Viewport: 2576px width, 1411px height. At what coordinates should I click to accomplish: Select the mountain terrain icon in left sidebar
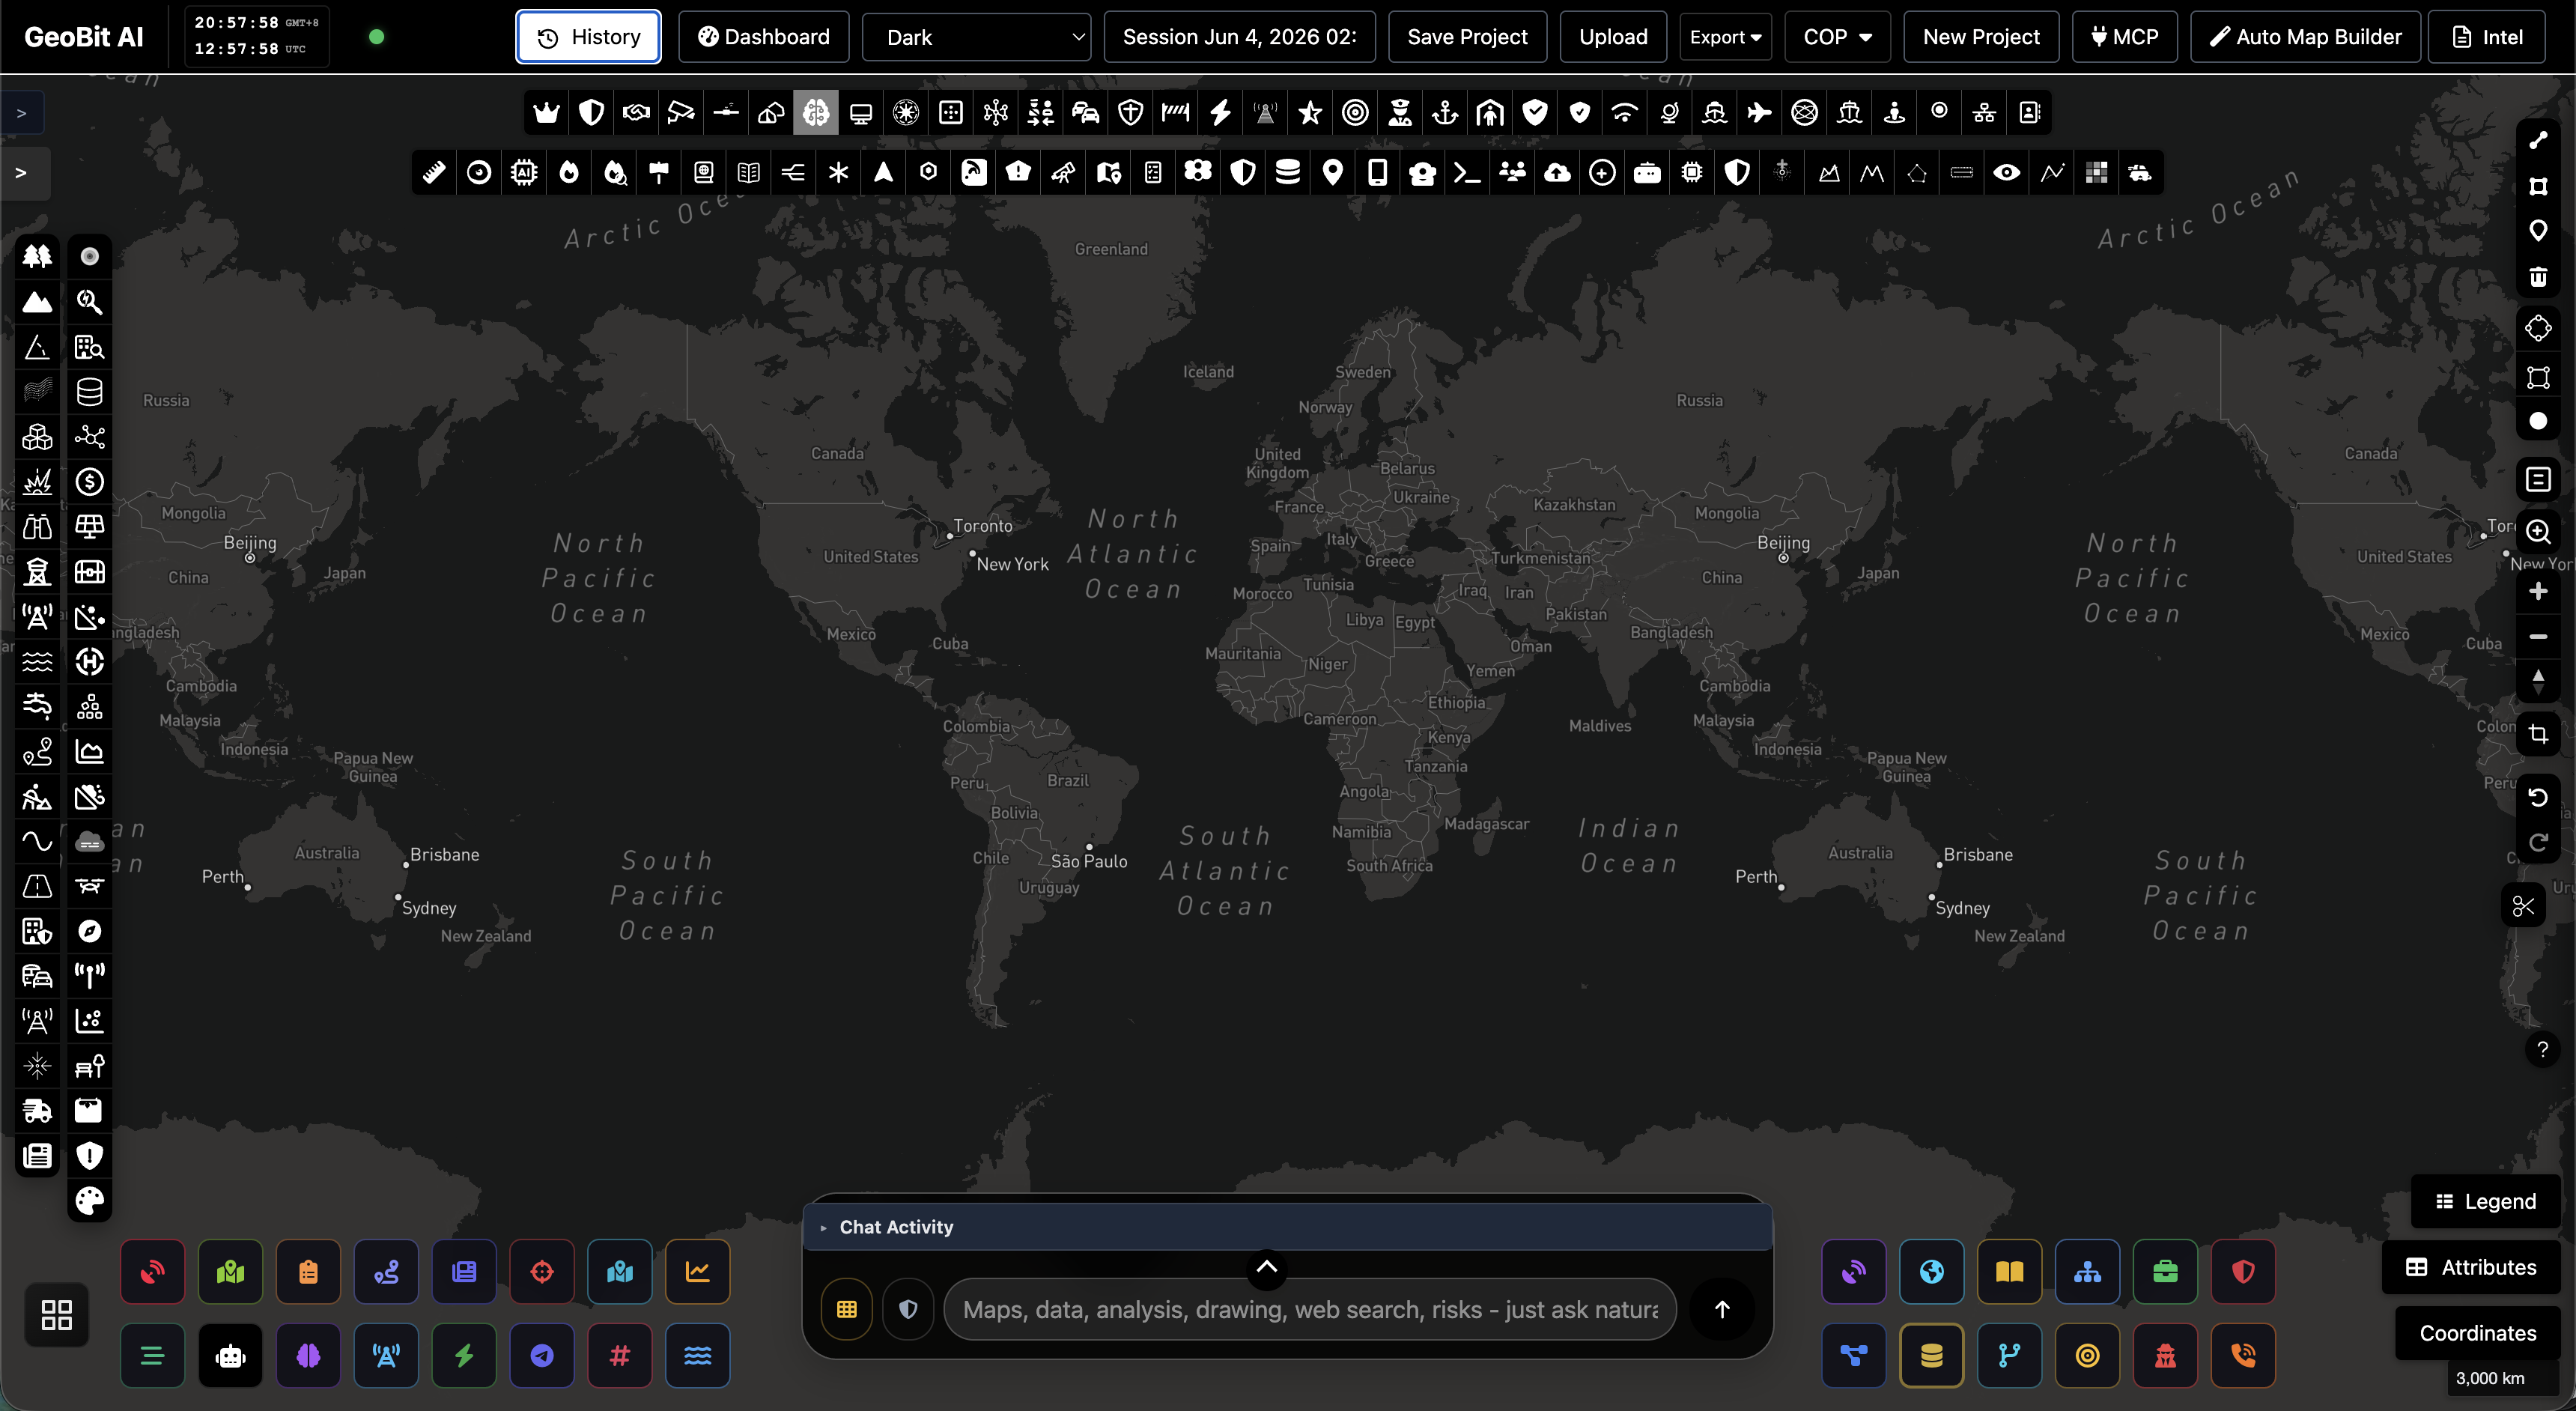(x=37, y=301)
